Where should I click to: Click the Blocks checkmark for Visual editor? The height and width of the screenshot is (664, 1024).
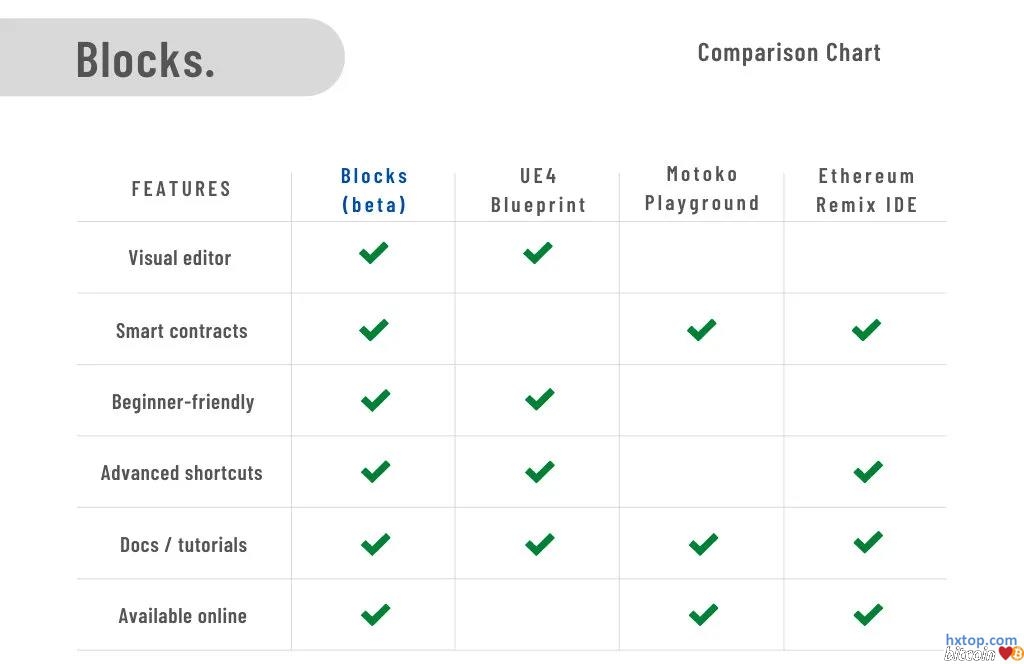373,254
